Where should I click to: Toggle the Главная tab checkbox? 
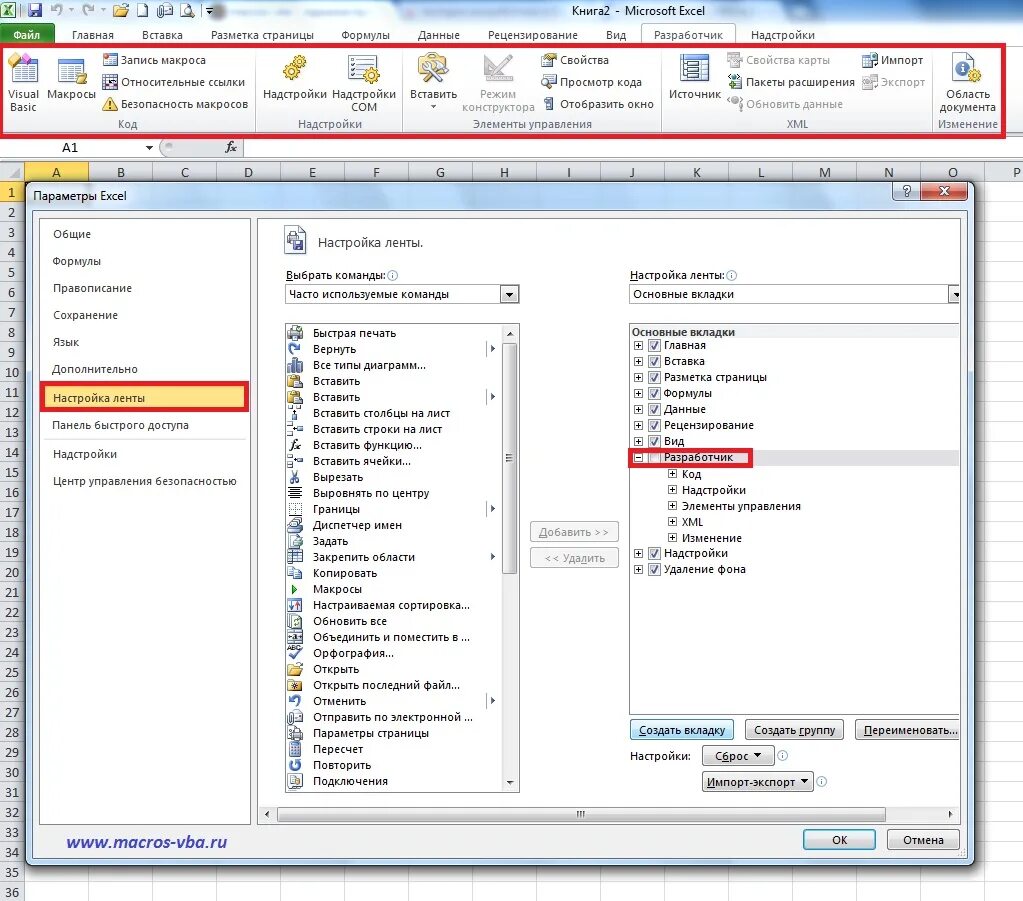(x=654, y=345)
